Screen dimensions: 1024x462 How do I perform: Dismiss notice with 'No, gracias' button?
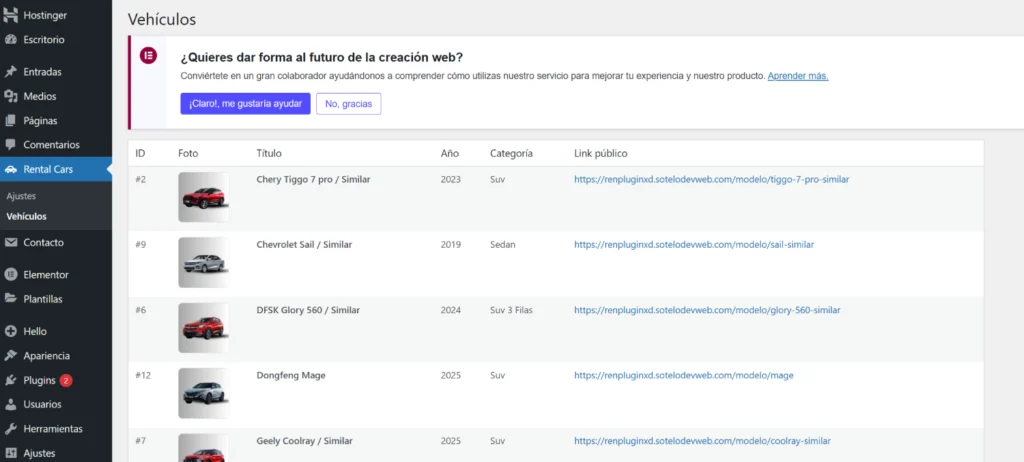pyautogui.click(x=348, y=104)
